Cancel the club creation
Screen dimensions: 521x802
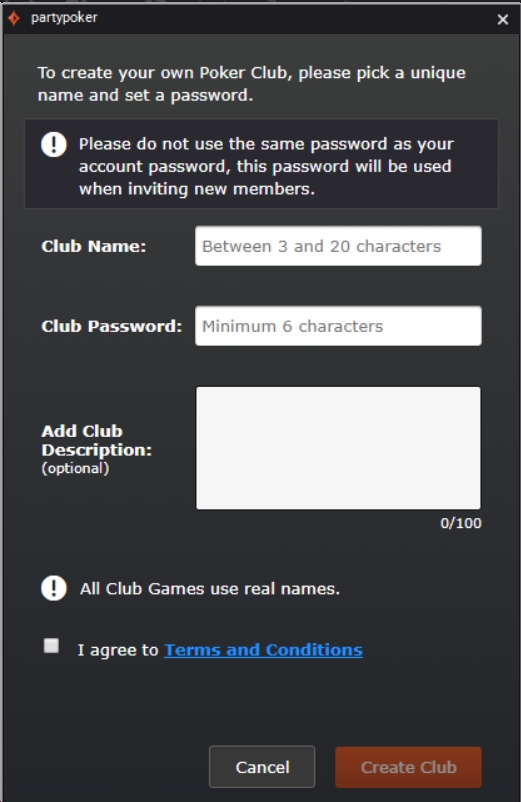(x=262, y=767)
